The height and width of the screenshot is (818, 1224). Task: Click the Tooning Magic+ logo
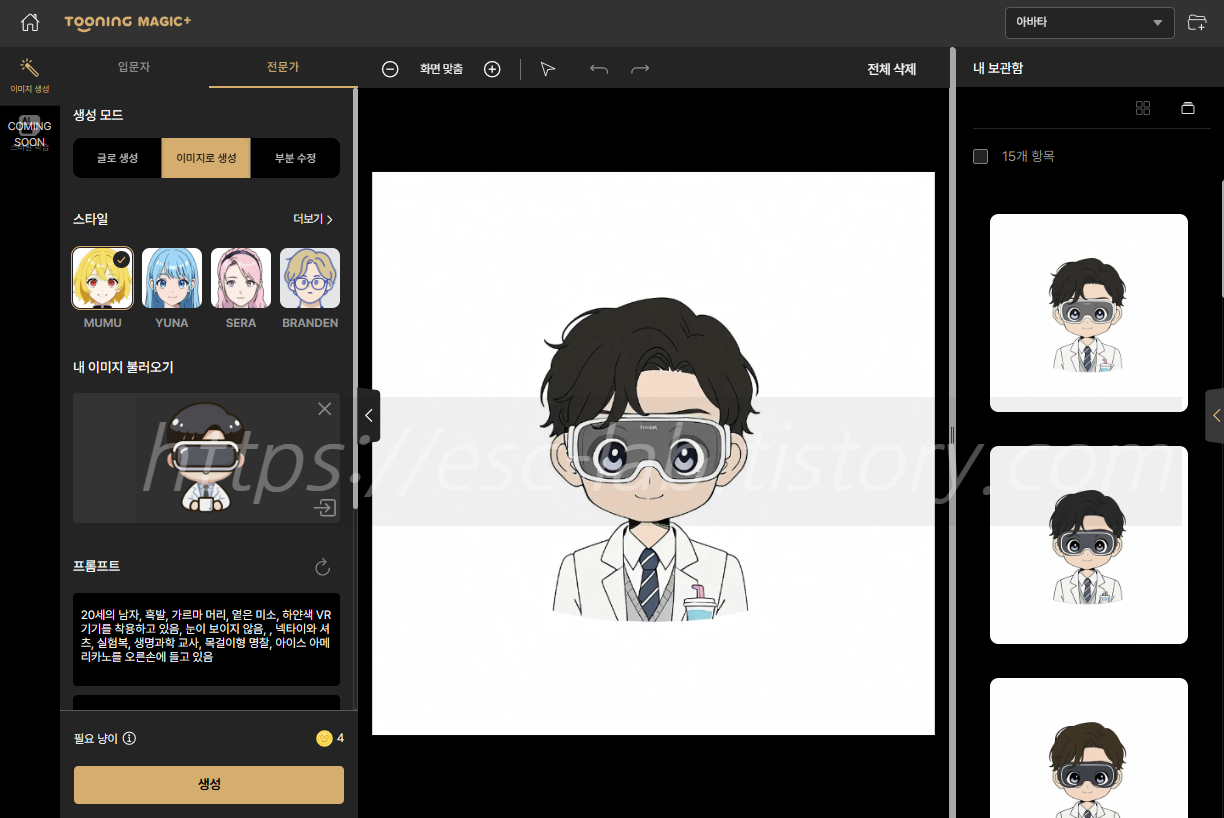[x=128, y=22]
